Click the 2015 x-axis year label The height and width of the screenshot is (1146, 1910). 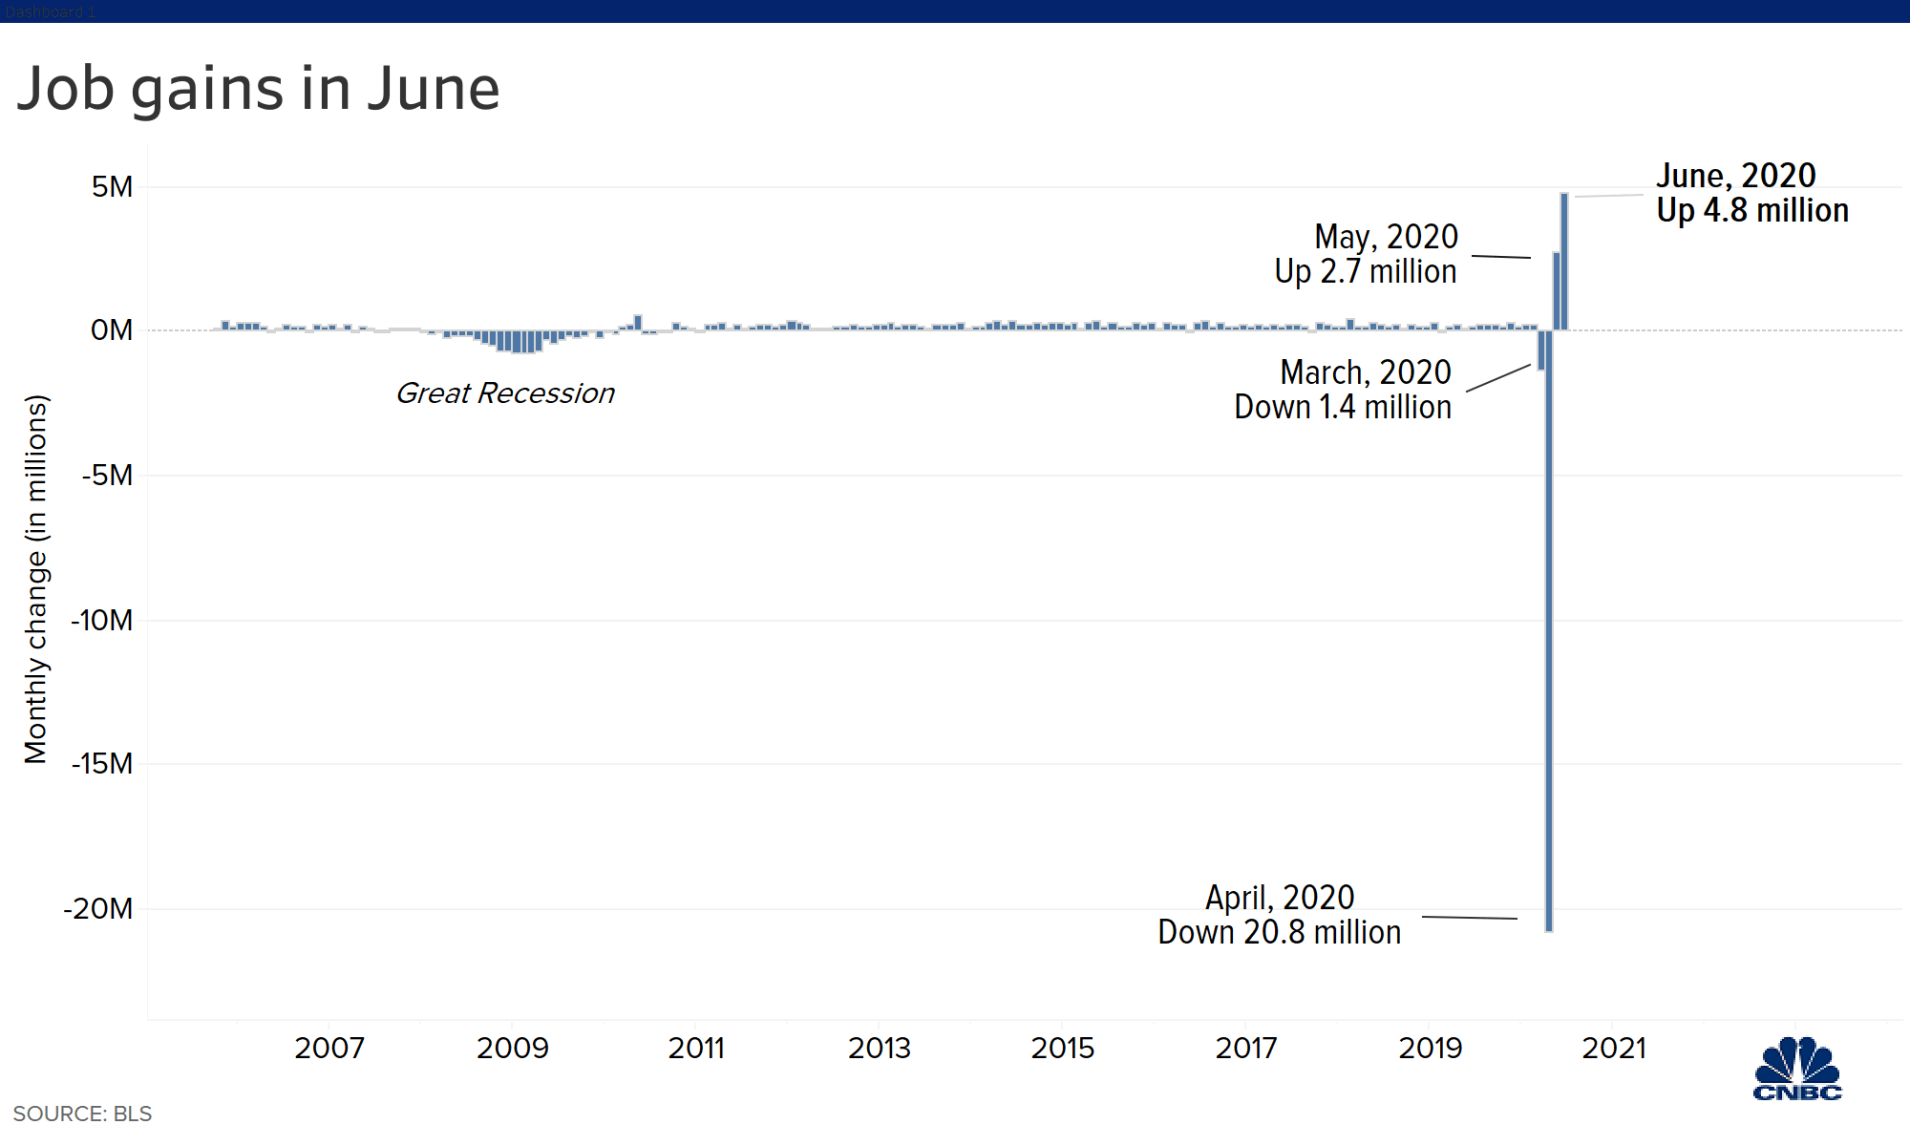[x=1062, y=1048]
